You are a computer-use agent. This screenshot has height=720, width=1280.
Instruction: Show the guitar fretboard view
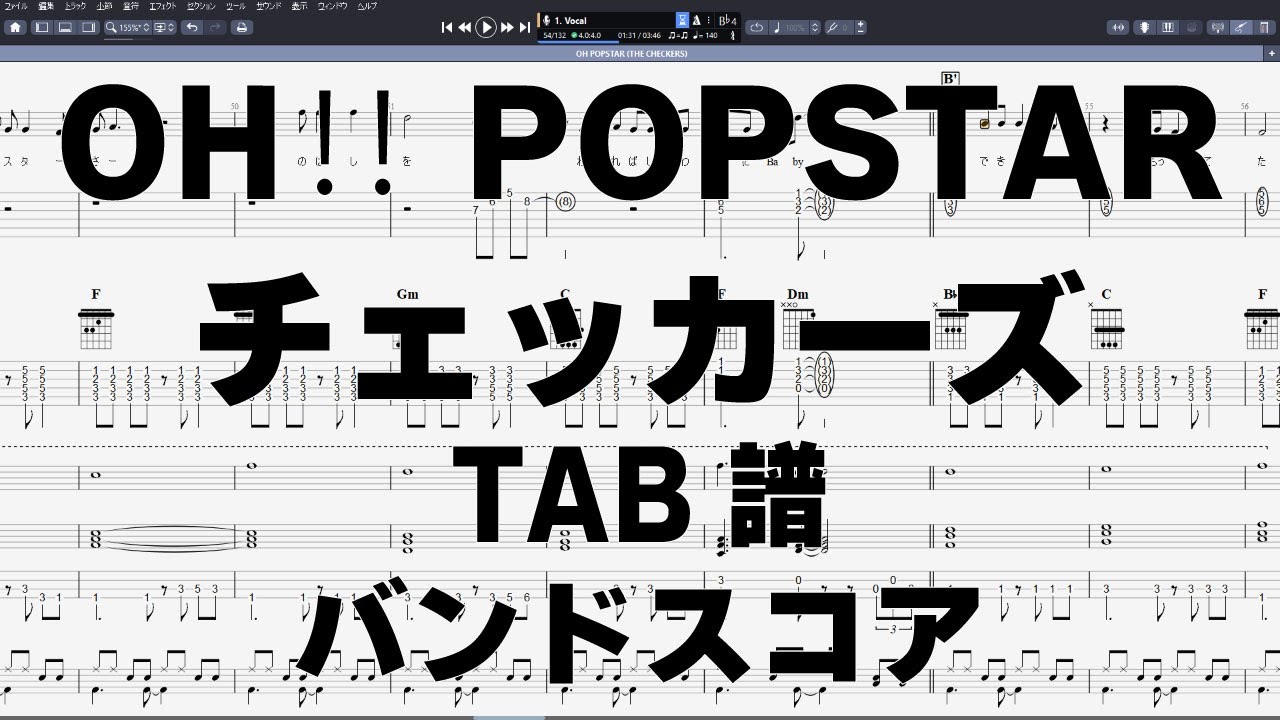coord(1147,27)
